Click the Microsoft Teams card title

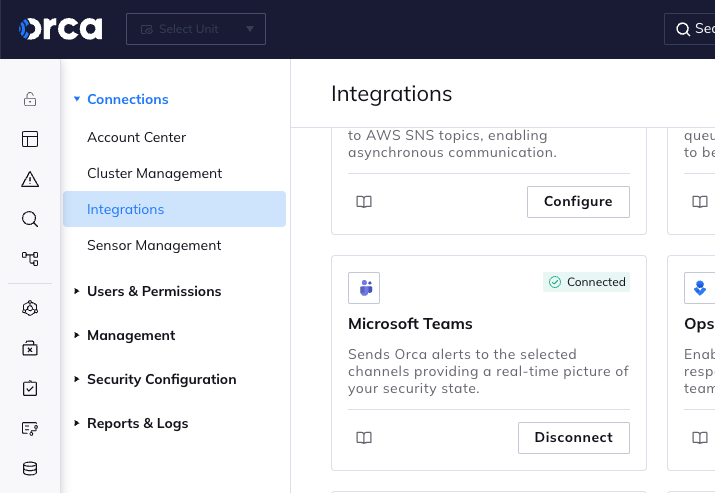coord(410,324)
